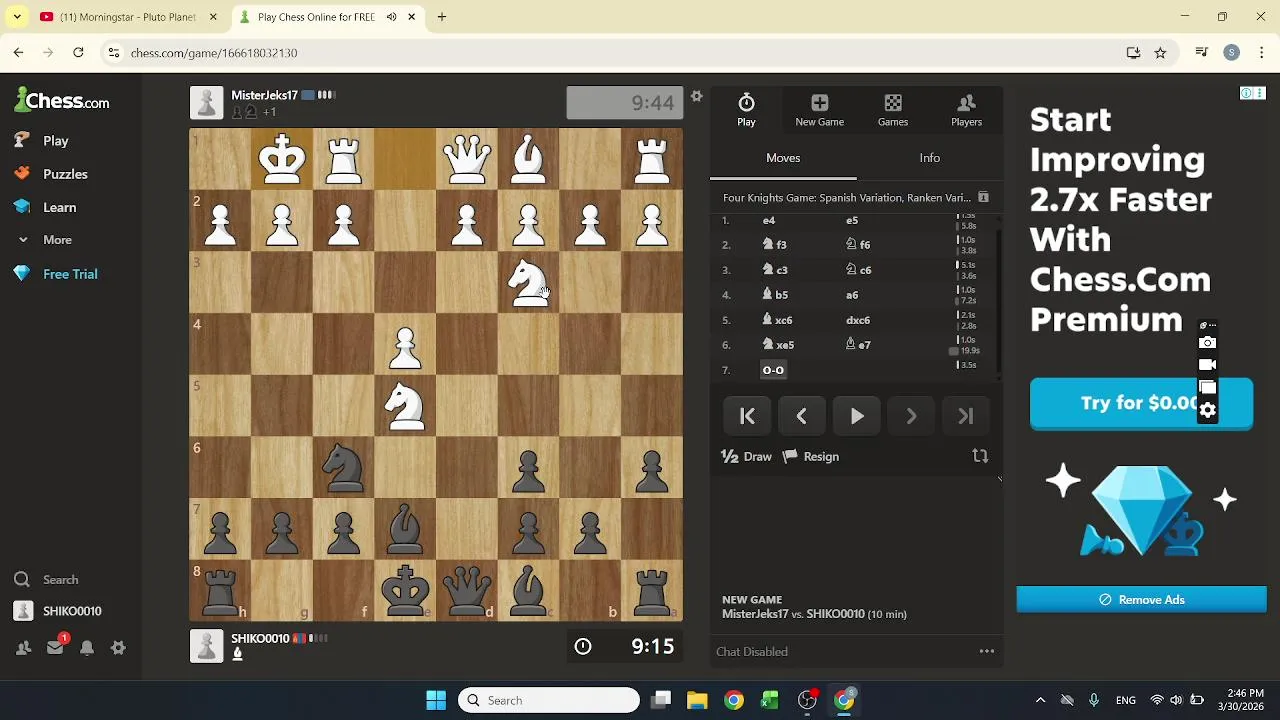Select move 1. e4 in list
This screenshot has height=720, width=1280.
pos(769,220)
